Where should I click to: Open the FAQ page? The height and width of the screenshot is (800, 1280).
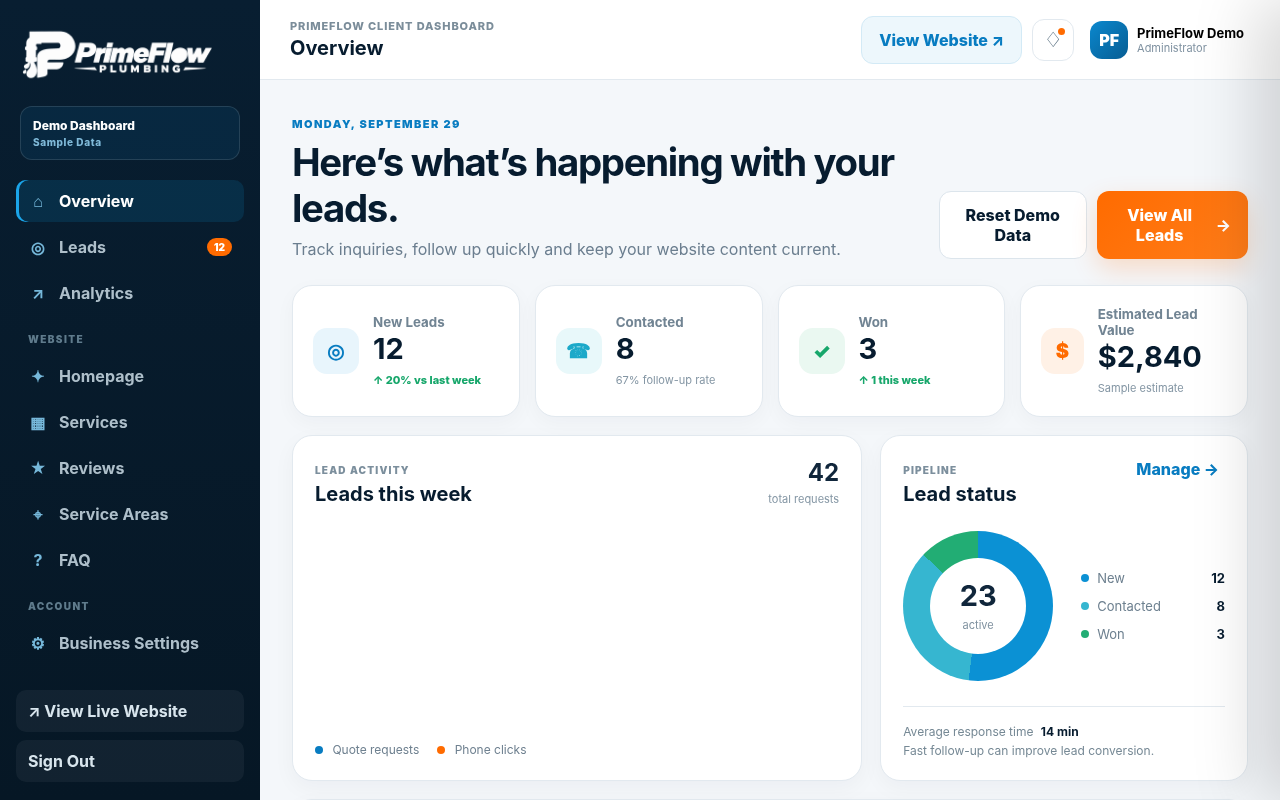click(130, 560)
